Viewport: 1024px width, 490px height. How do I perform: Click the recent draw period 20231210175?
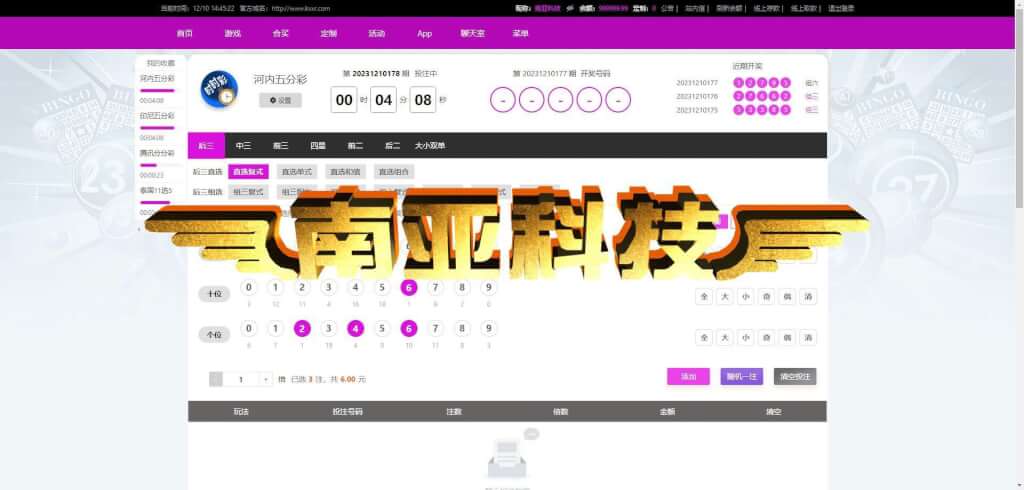click(x=697, y=110)
